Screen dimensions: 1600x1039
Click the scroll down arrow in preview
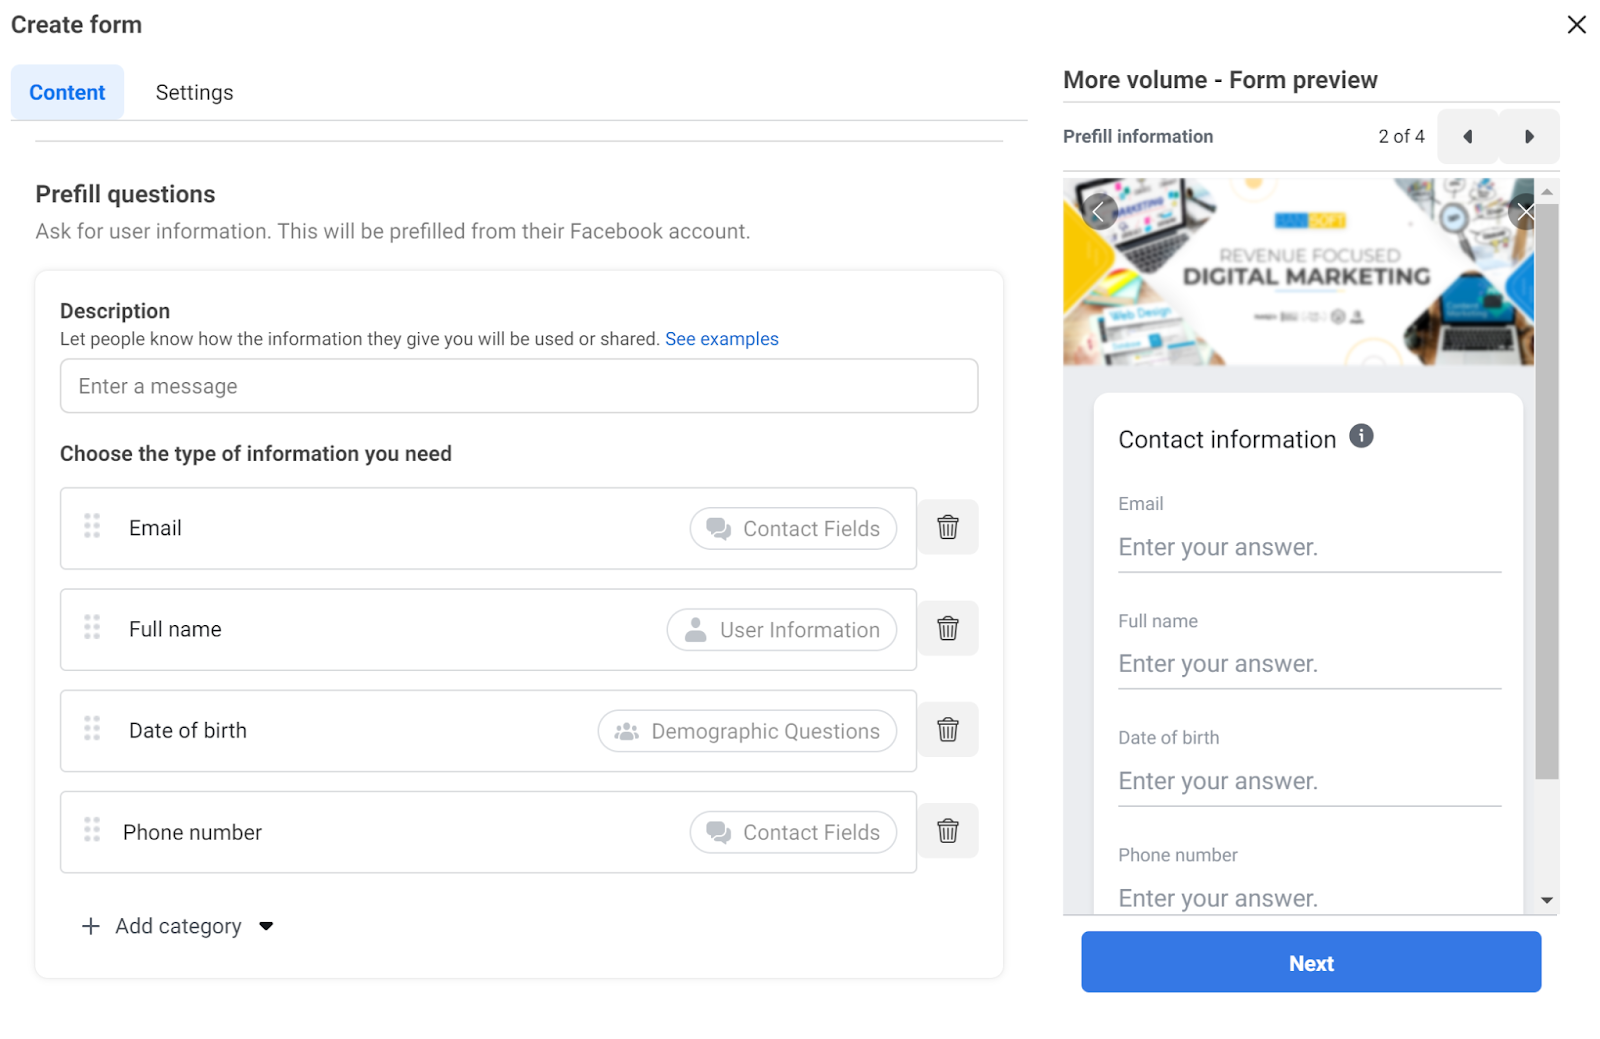[x=1546, y=901]
